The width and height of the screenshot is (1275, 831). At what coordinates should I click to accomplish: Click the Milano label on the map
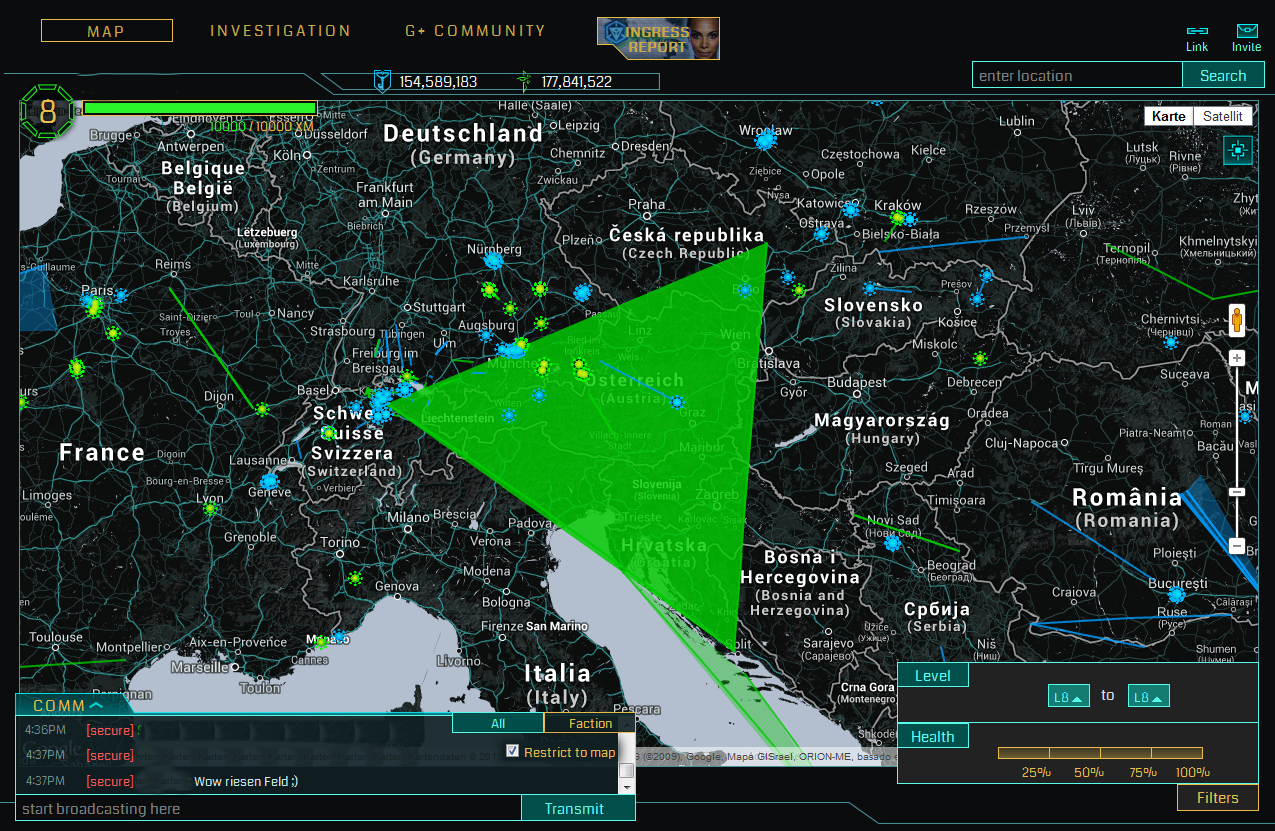[408, 517]
